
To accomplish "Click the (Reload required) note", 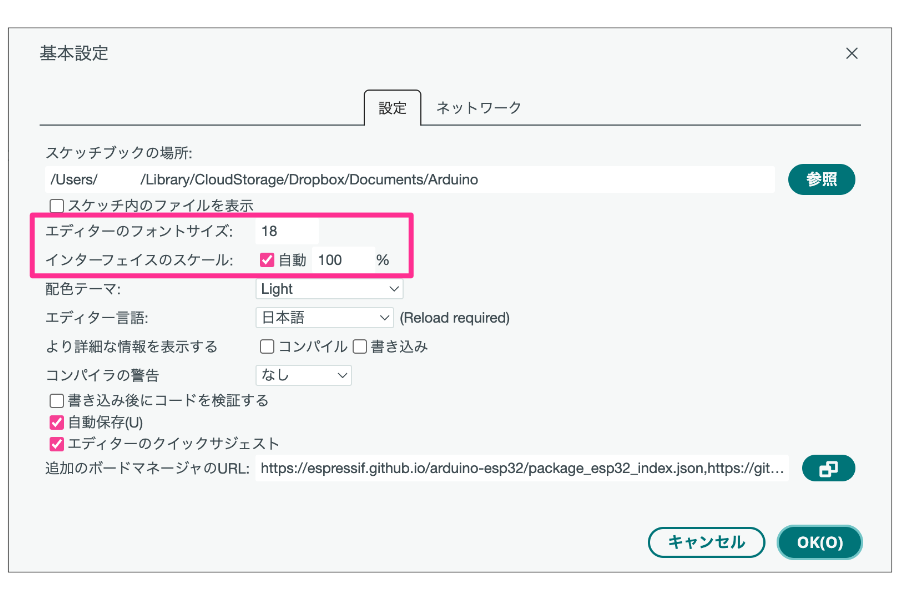I will (x=455, y=318).
